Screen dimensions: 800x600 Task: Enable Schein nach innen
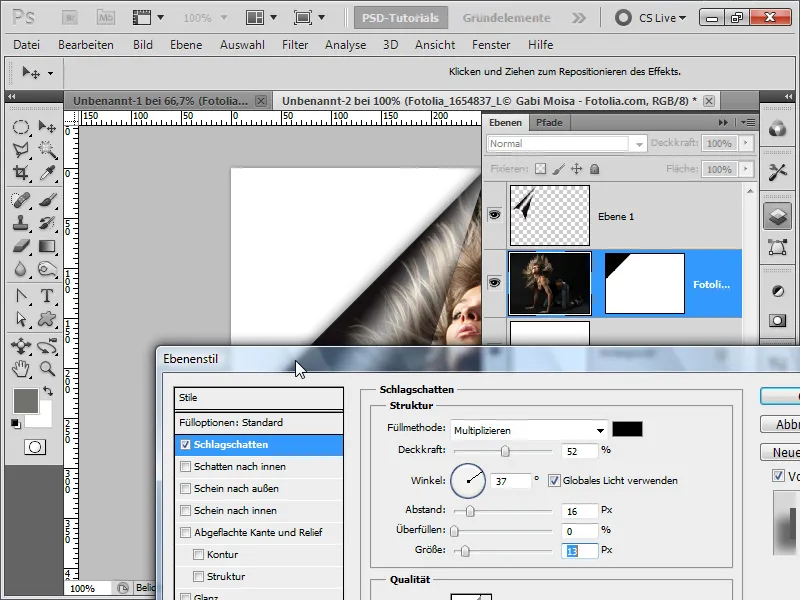(x=185, y=510)
